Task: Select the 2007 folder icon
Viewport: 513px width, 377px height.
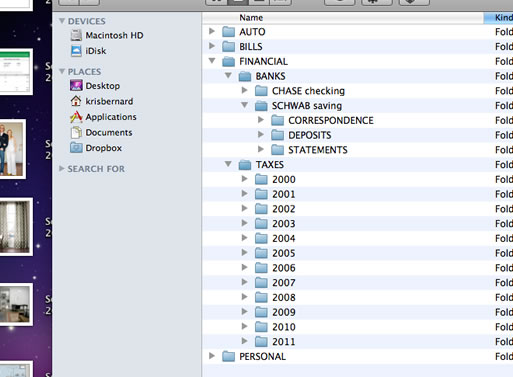Action: point(261,283)
